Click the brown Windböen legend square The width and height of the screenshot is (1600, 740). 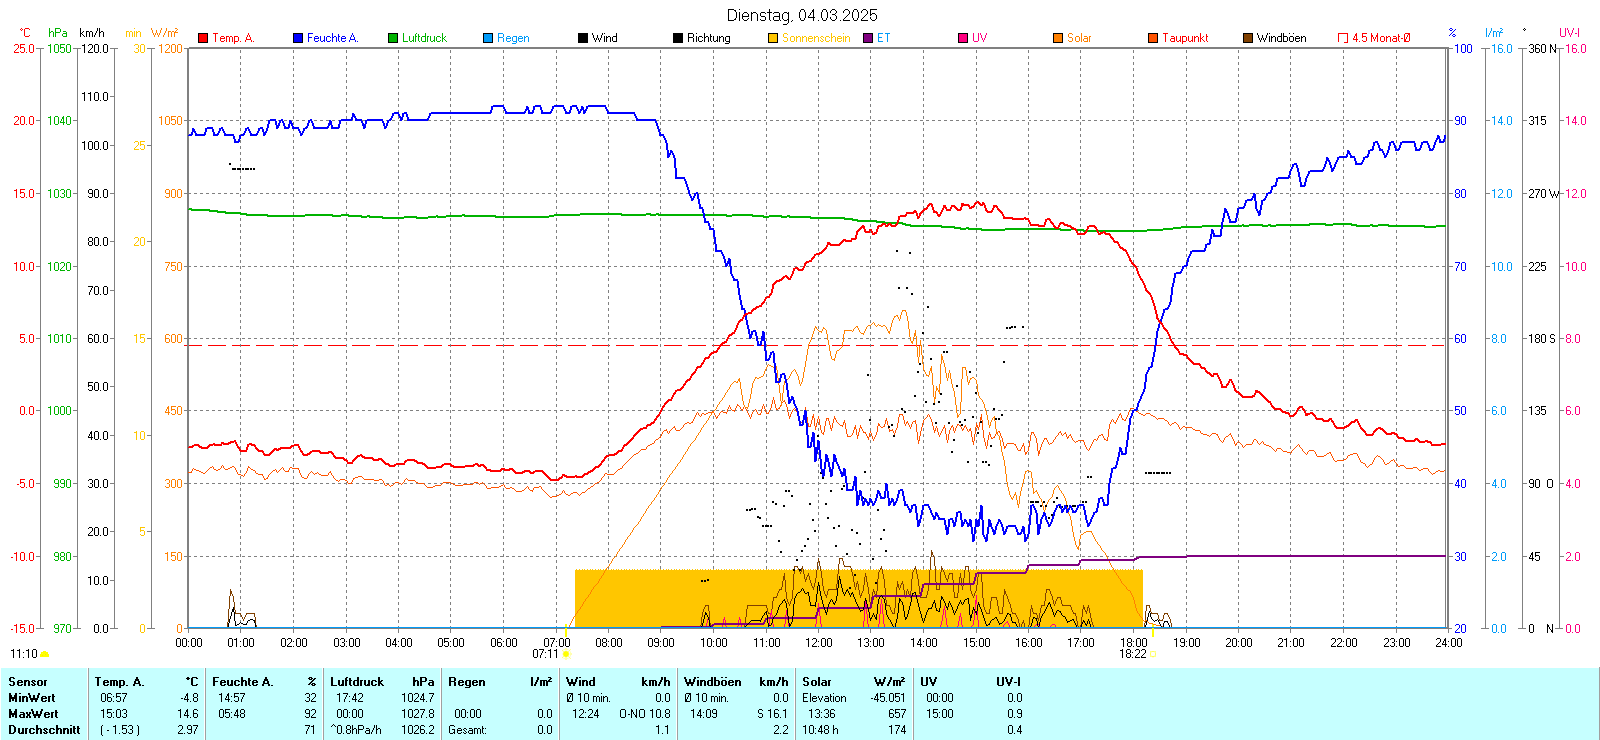[x=1248, y=38]
